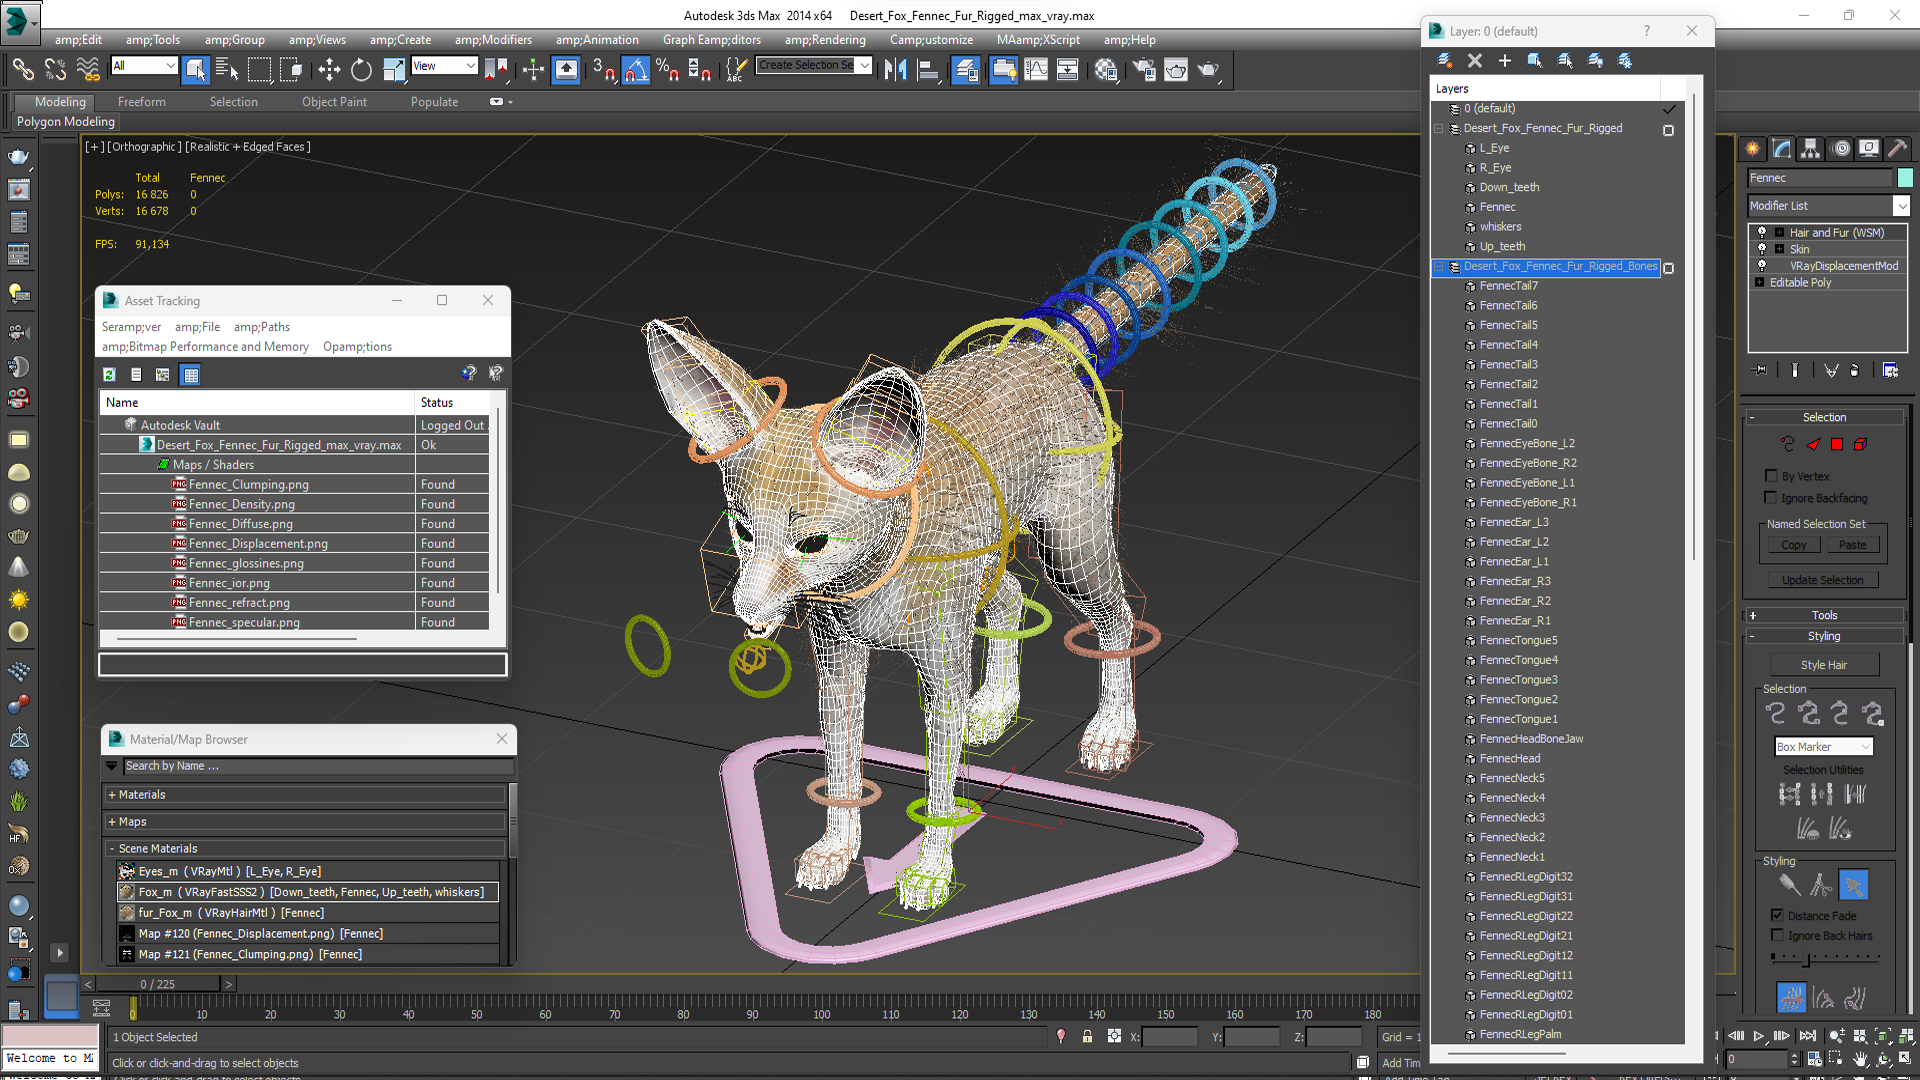Image resolution: width=1920 pixels, height=1080 pixels.
Task: Click the timeline frame slider 0 / 225
Action: (x=158, y=985)
